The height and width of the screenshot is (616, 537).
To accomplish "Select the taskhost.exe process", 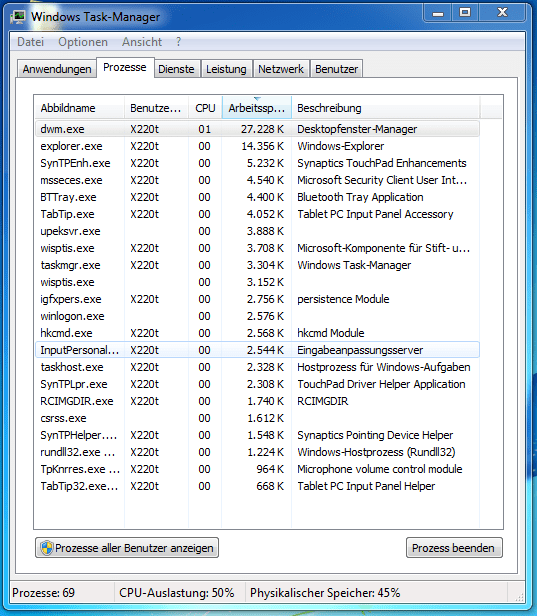I will [x=257, y=367].
